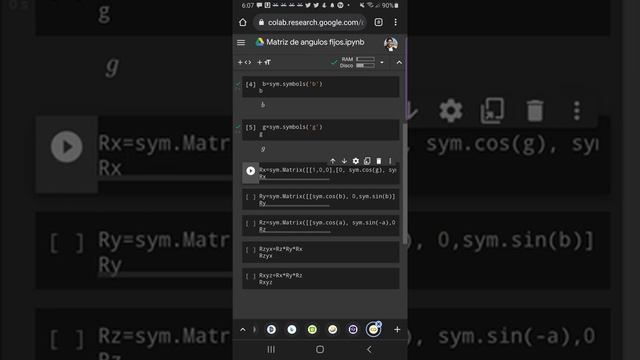Screen dimensions: 640x360
Task: Move the Rx cell down
Action: [x=344, y=161]
